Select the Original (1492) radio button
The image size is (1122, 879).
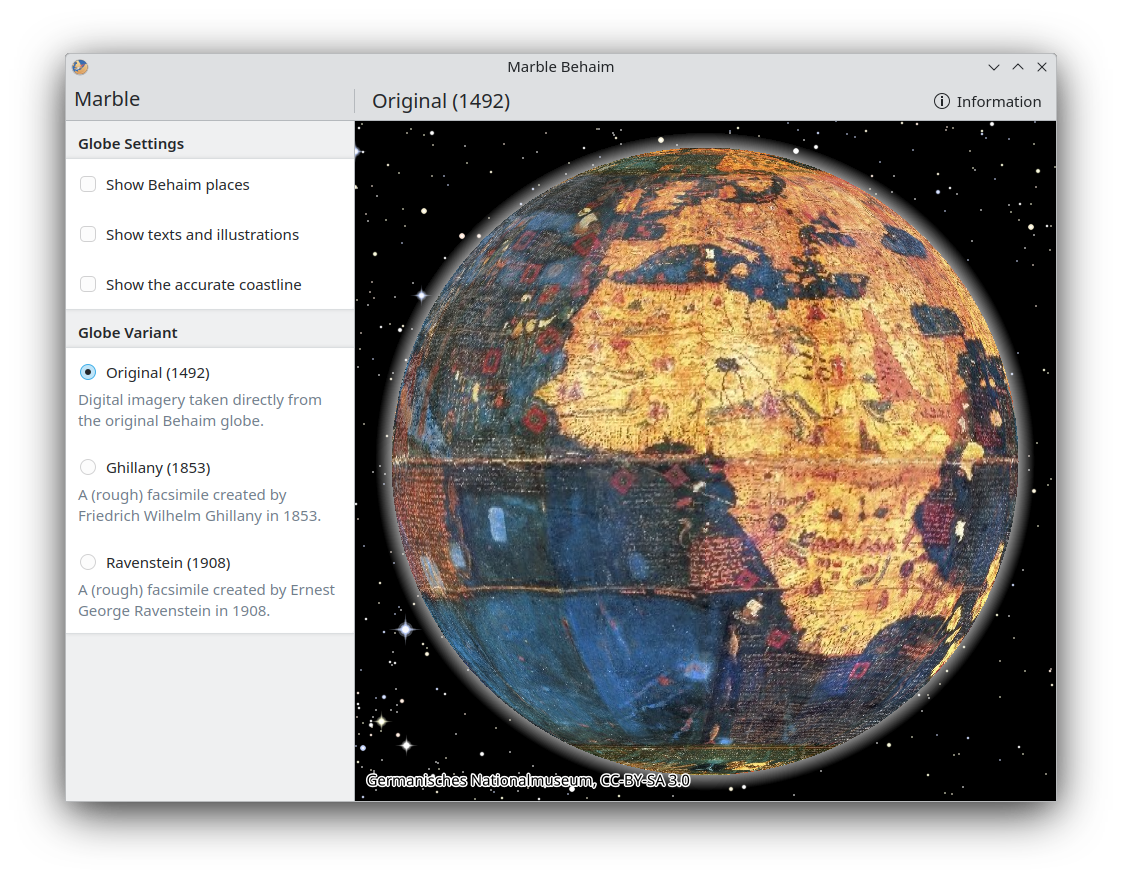pyautogui.click(x=88, y=372)
